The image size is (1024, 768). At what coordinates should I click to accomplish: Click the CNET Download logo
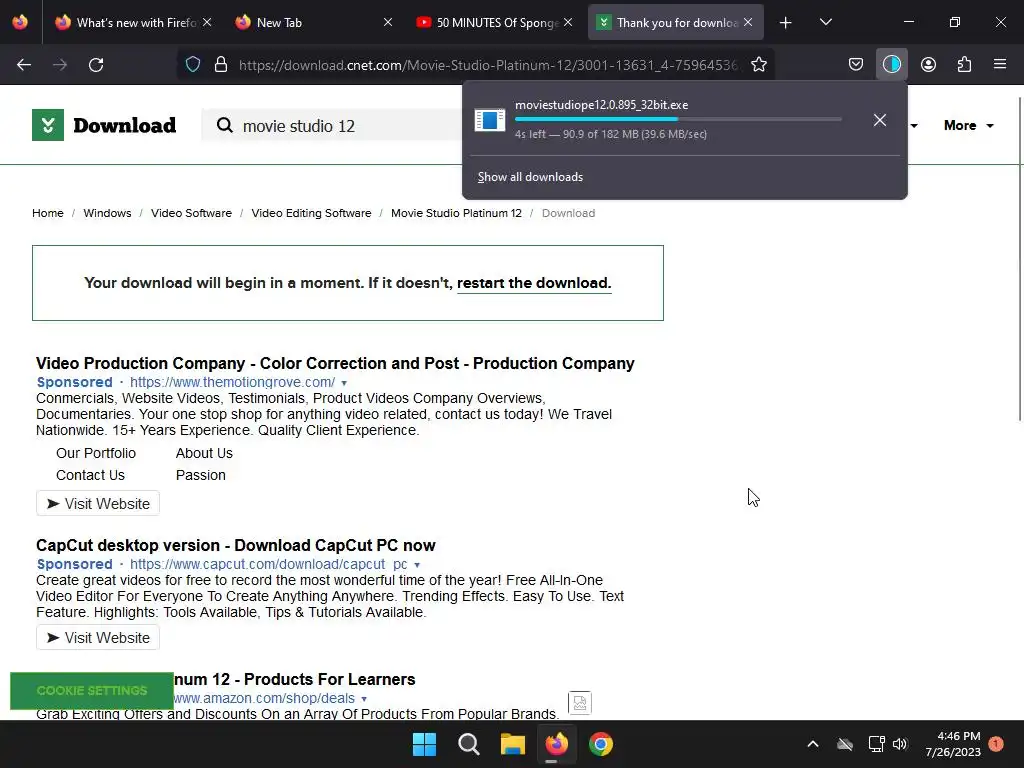tap(104, 125)
